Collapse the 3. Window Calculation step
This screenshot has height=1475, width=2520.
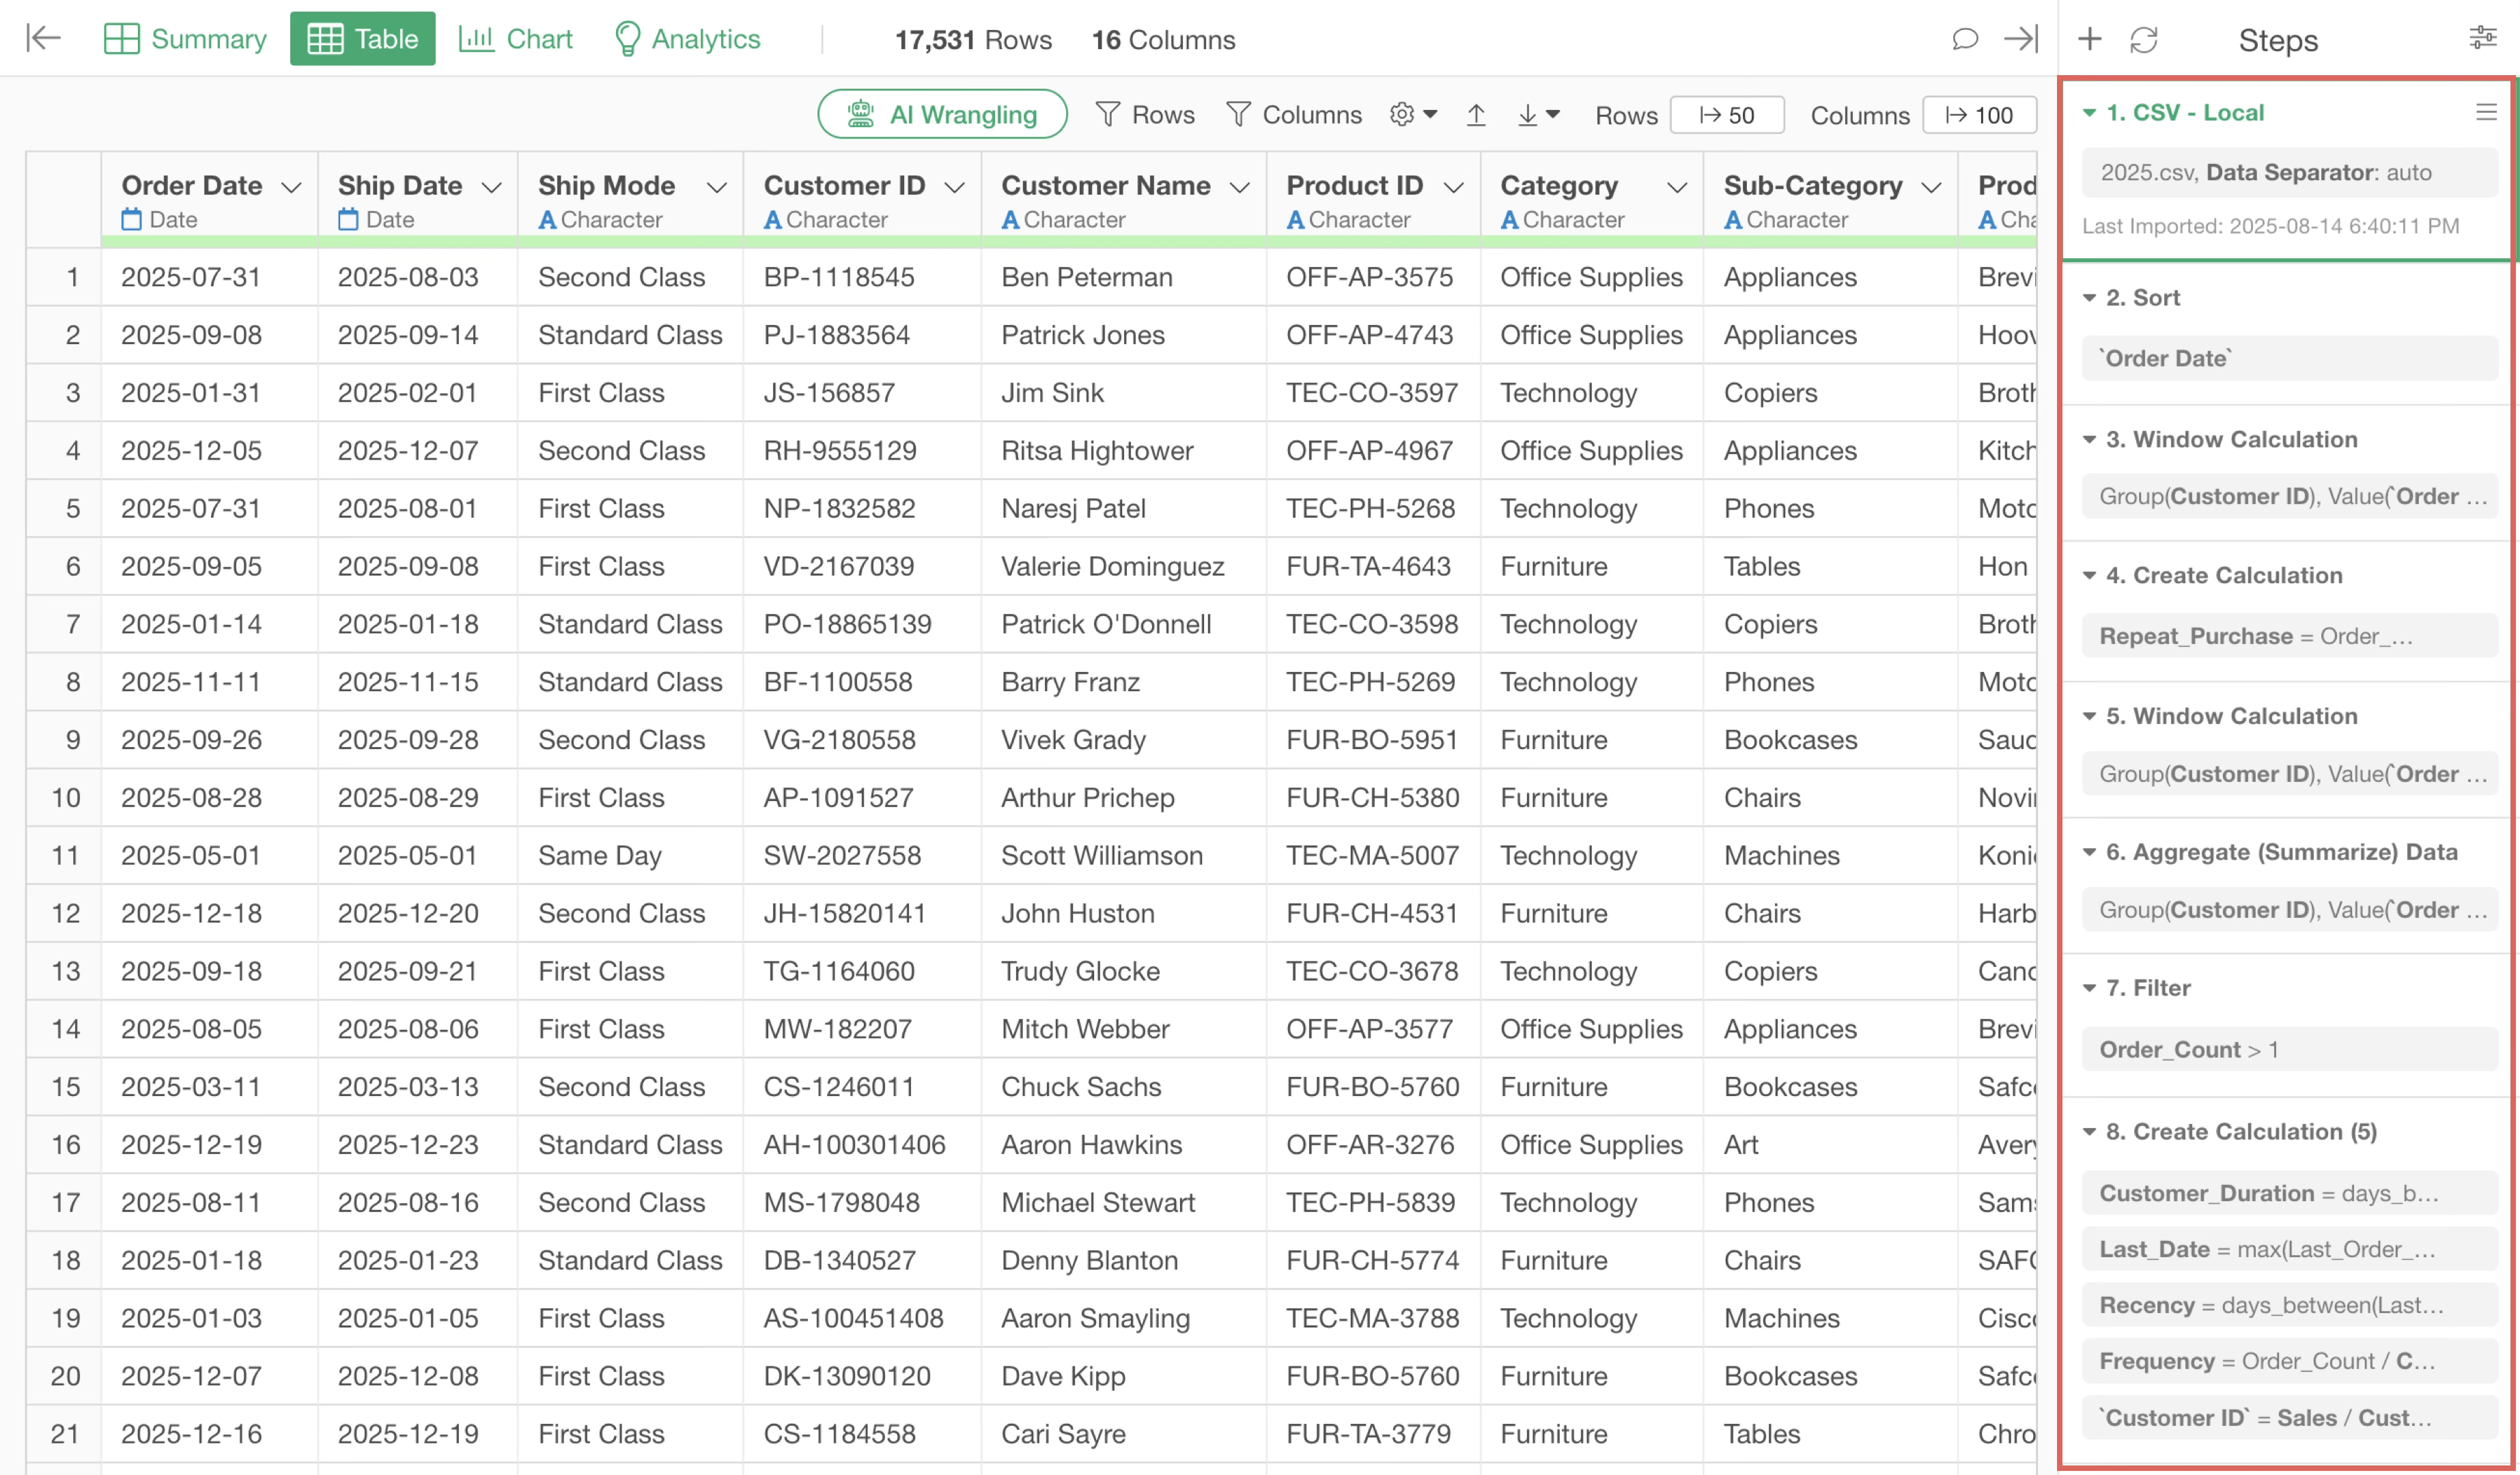click(x=2089, y=440)
